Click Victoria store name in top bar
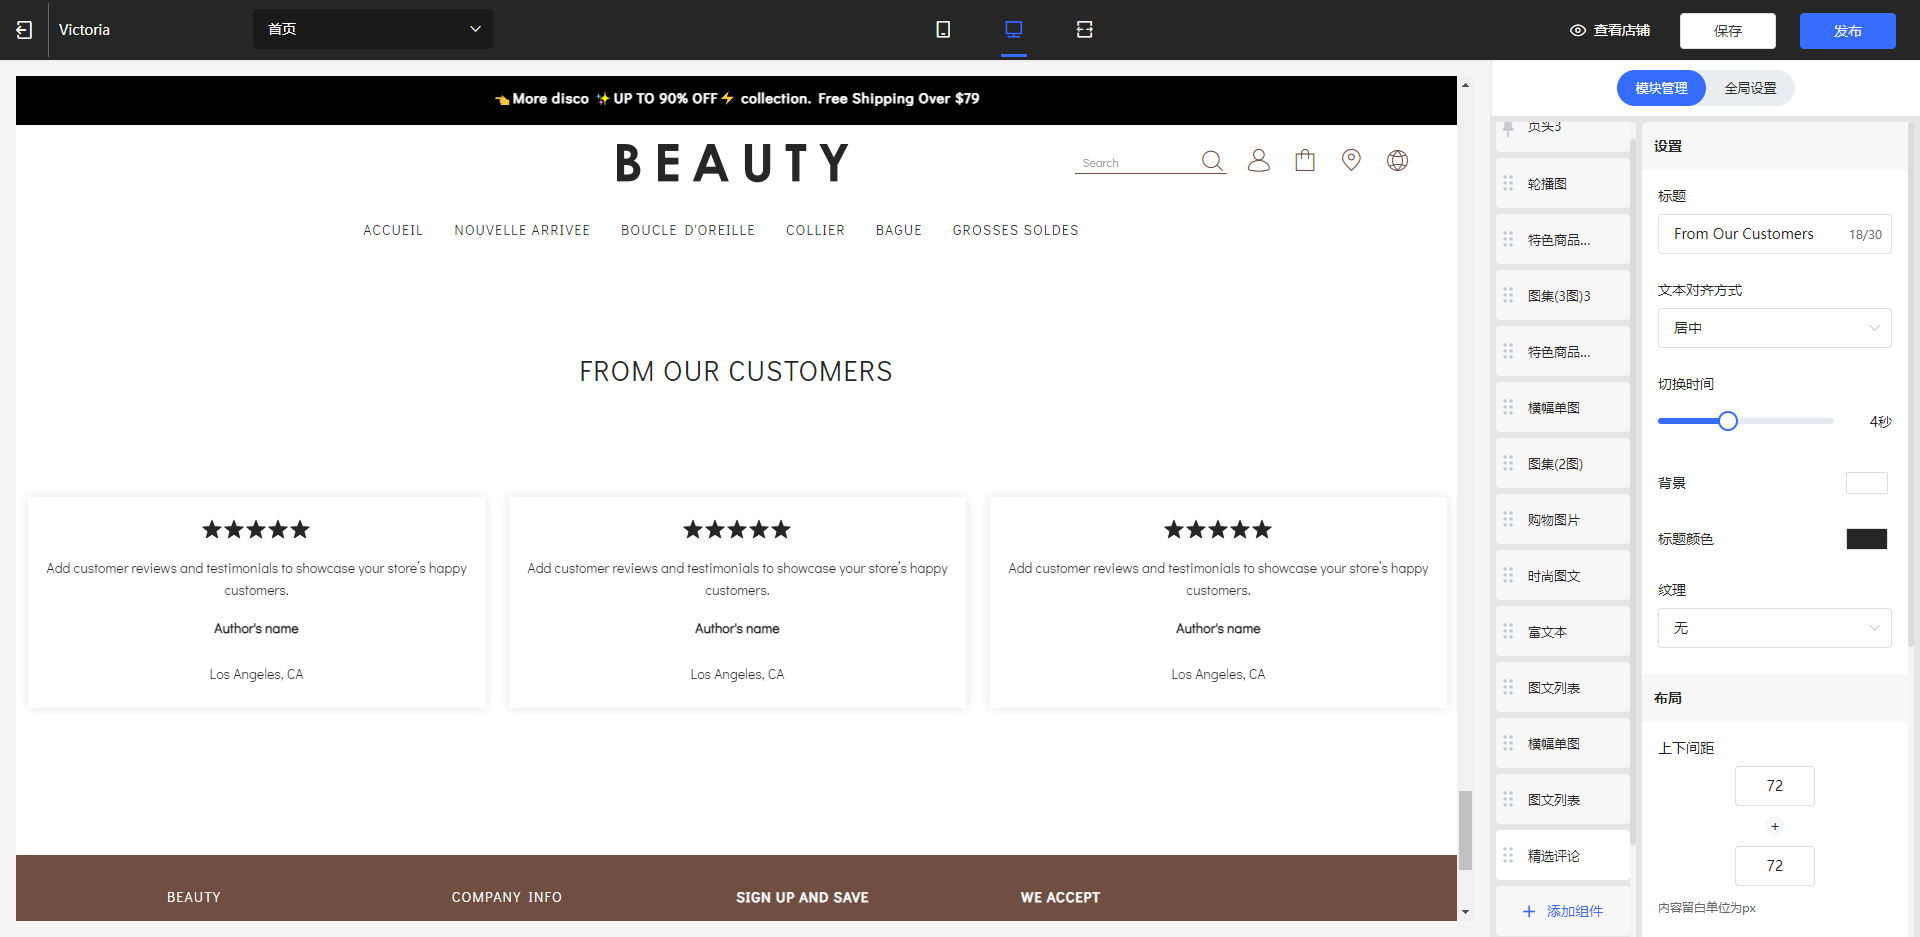 coord(84,30)
